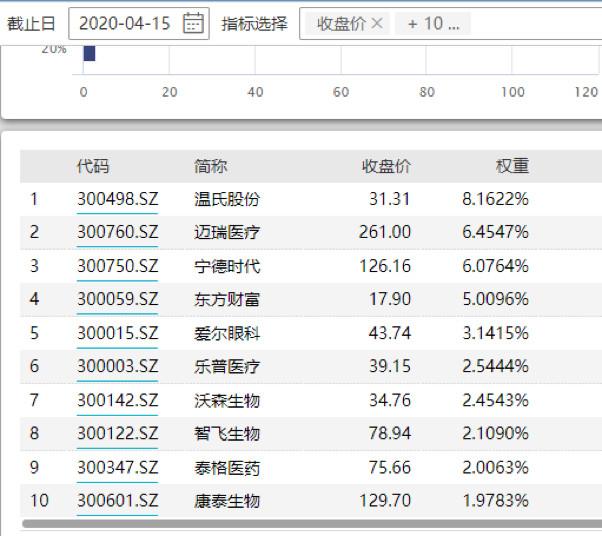Click the weight value 5.0096%

click(495, 299)
